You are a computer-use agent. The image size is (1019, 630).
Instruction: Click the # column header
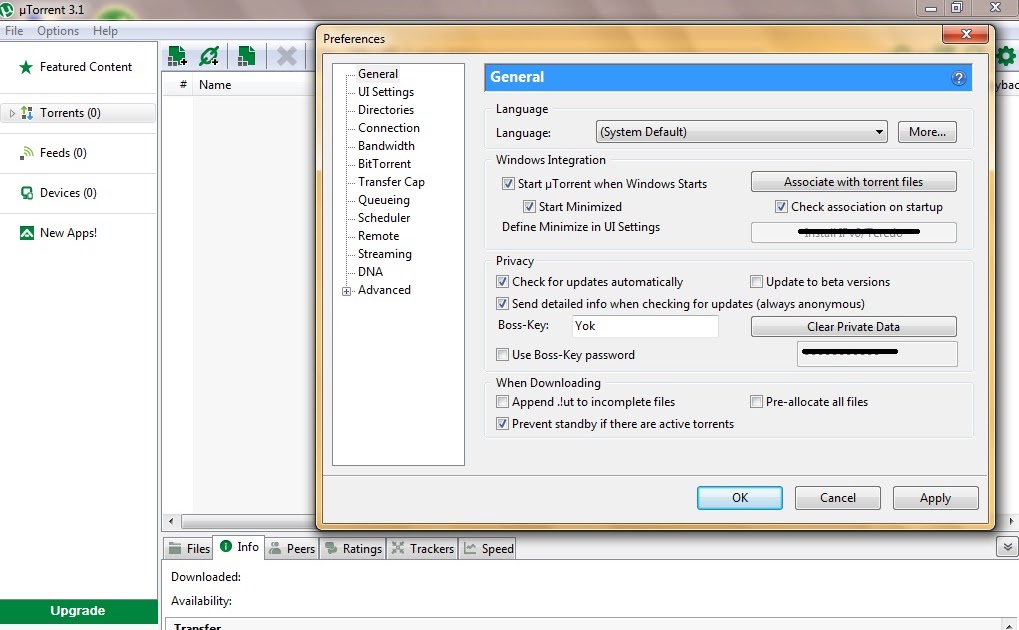click(x=183, y=85)
